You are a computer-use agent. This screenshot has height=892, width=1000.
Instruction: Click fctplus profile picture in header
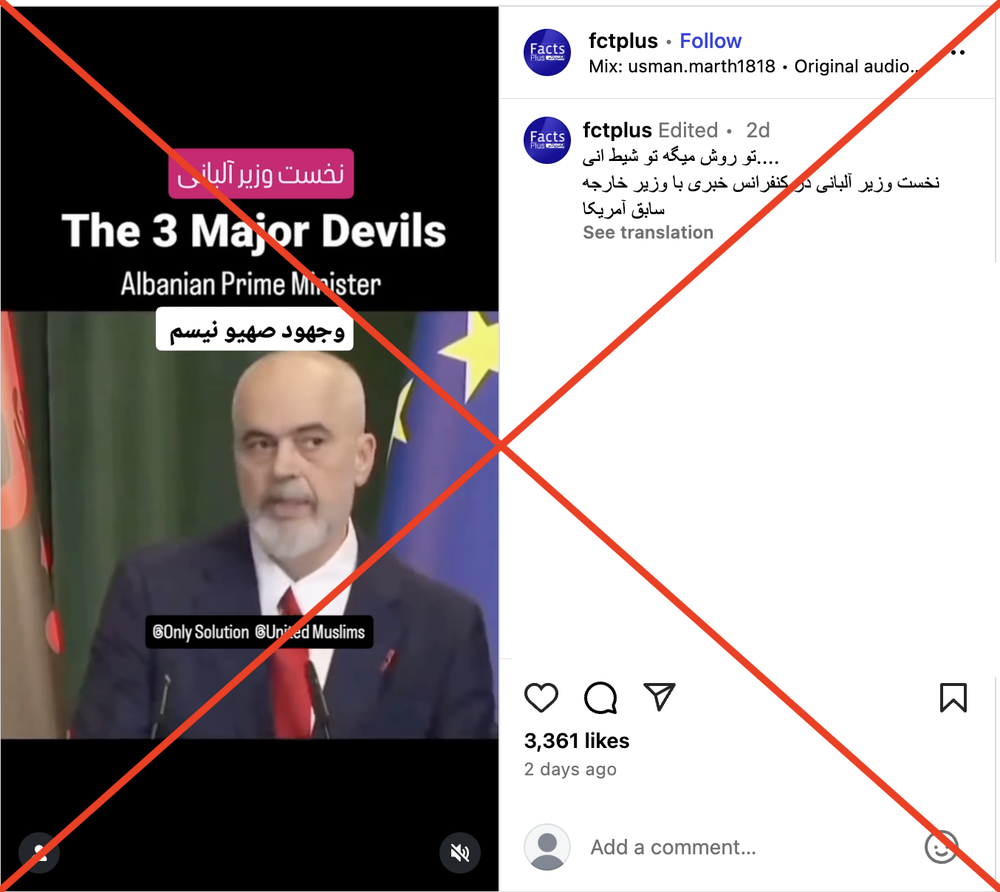(x=547, y=52)
